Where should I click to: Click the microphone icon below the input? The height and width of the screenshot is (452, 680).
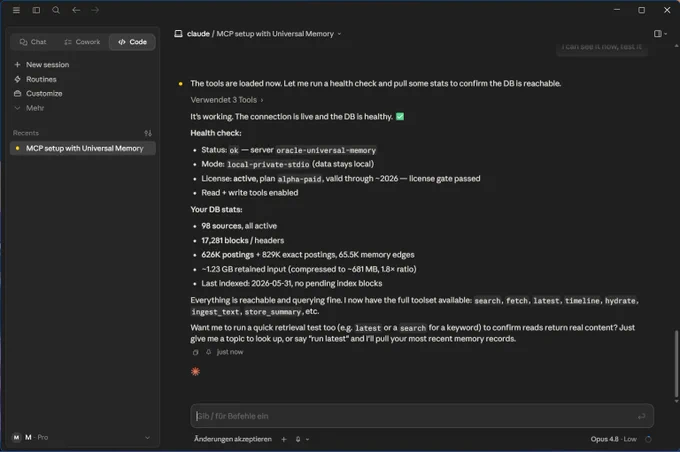click(x=298, y=439)
